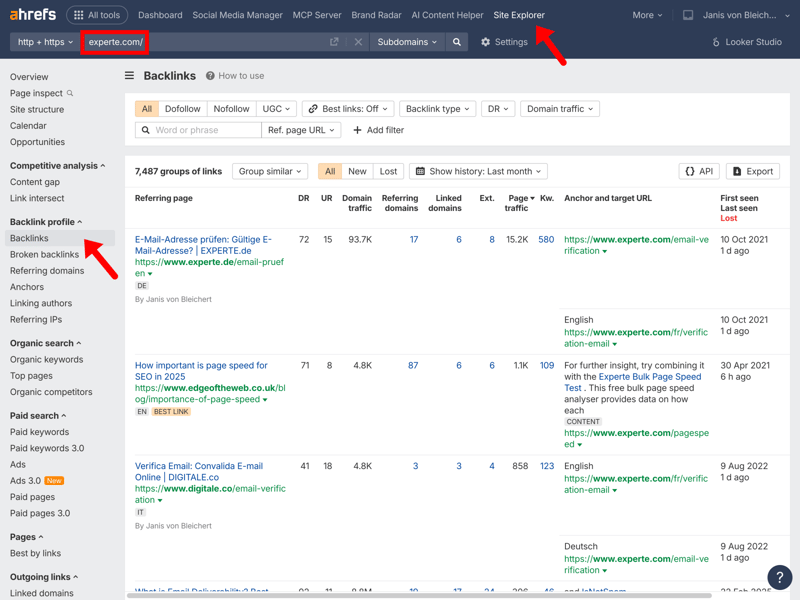Select the Nofollow filter toggle

coord(231,109)
